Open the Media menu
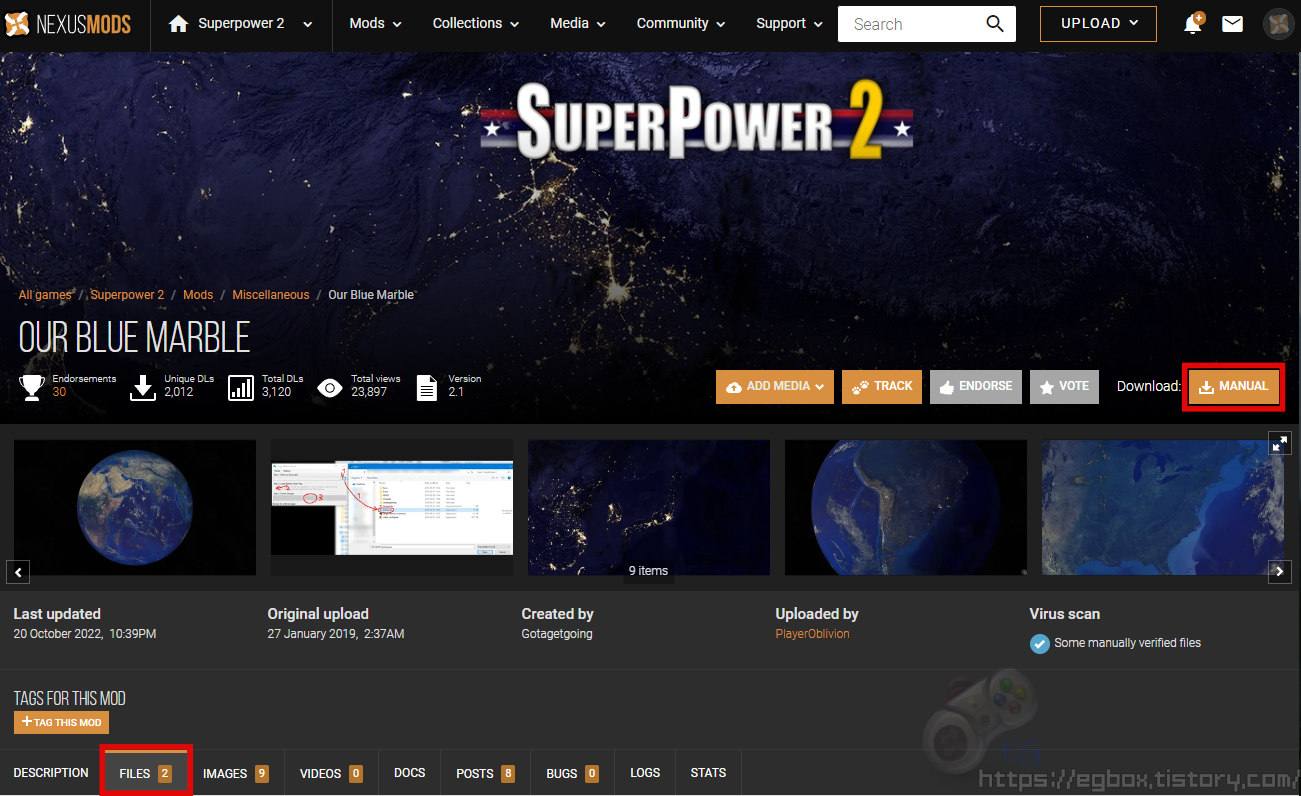The image size is (1301, 796). 578,23
